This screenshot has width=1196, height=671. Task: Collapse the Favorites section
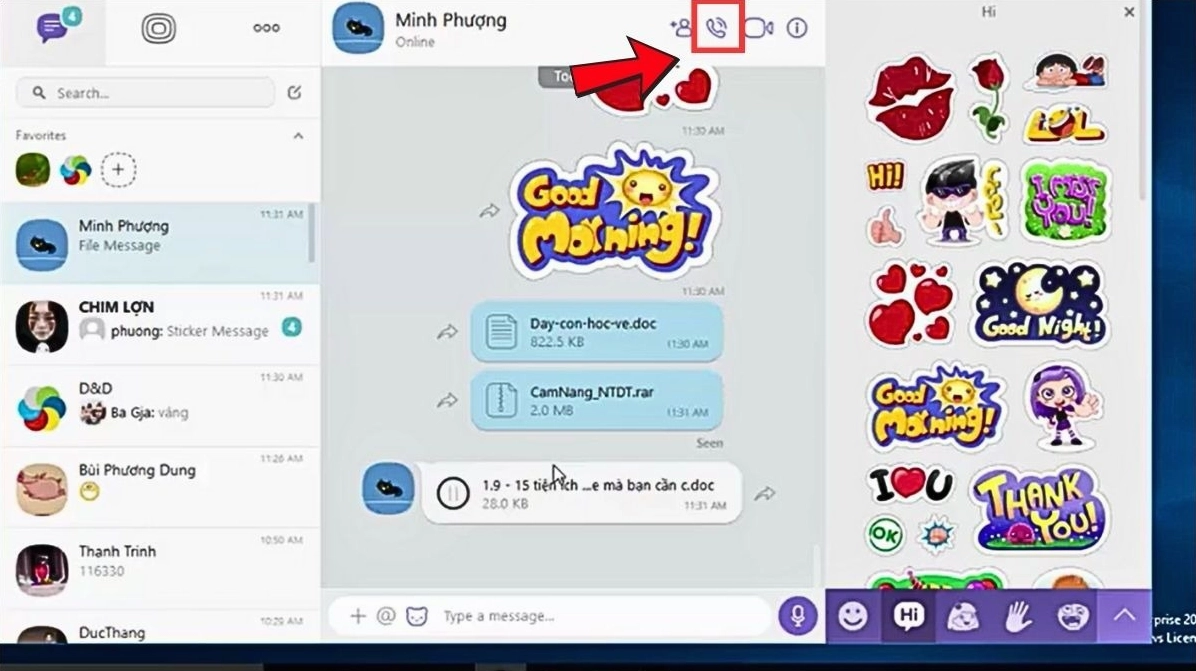[x=297, y=135]
